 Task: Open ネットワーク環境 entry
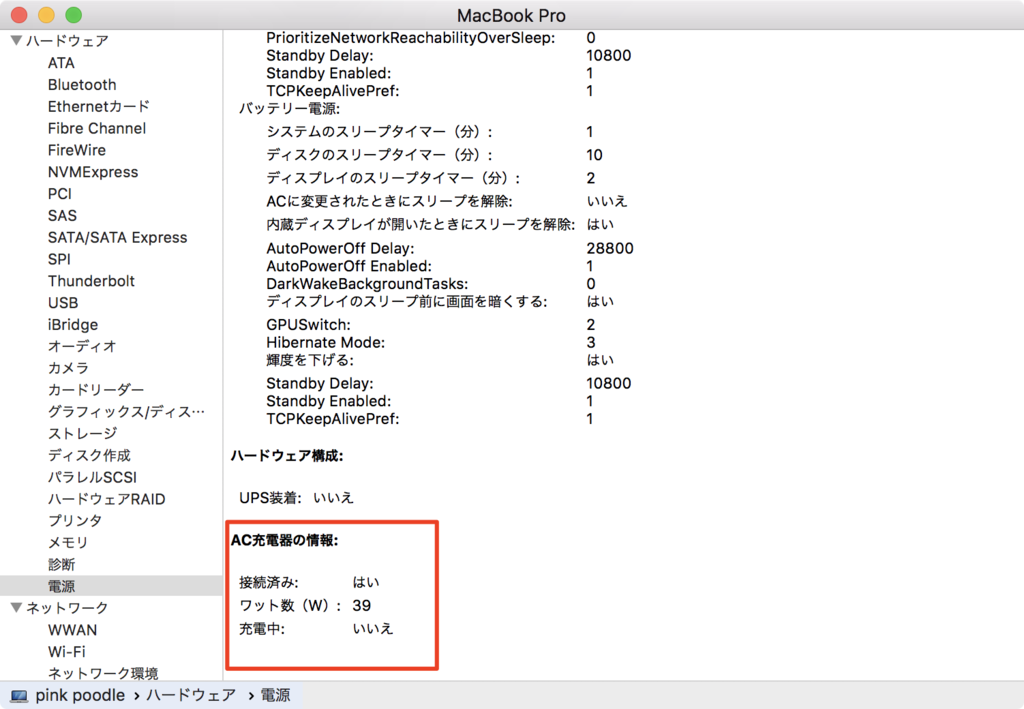(x=103, y=673)
